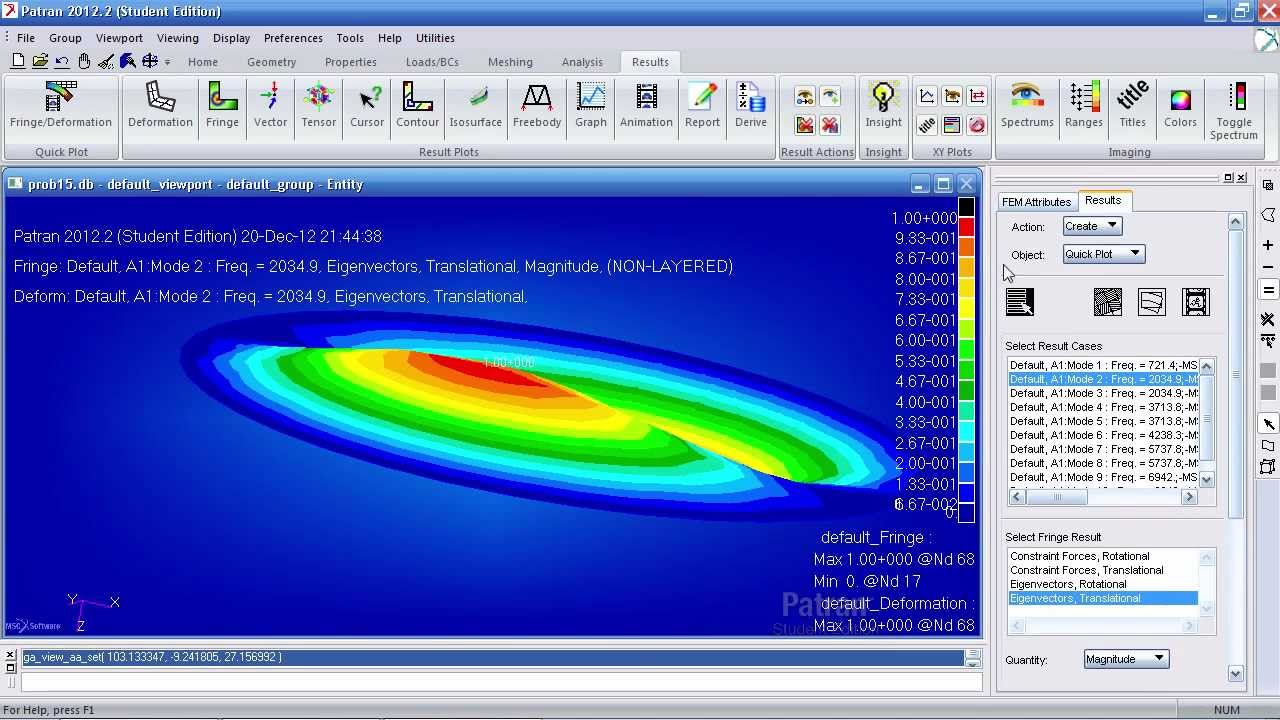
Task: Switch to the Analysis ribbon tab
Action: coord(582,62)
